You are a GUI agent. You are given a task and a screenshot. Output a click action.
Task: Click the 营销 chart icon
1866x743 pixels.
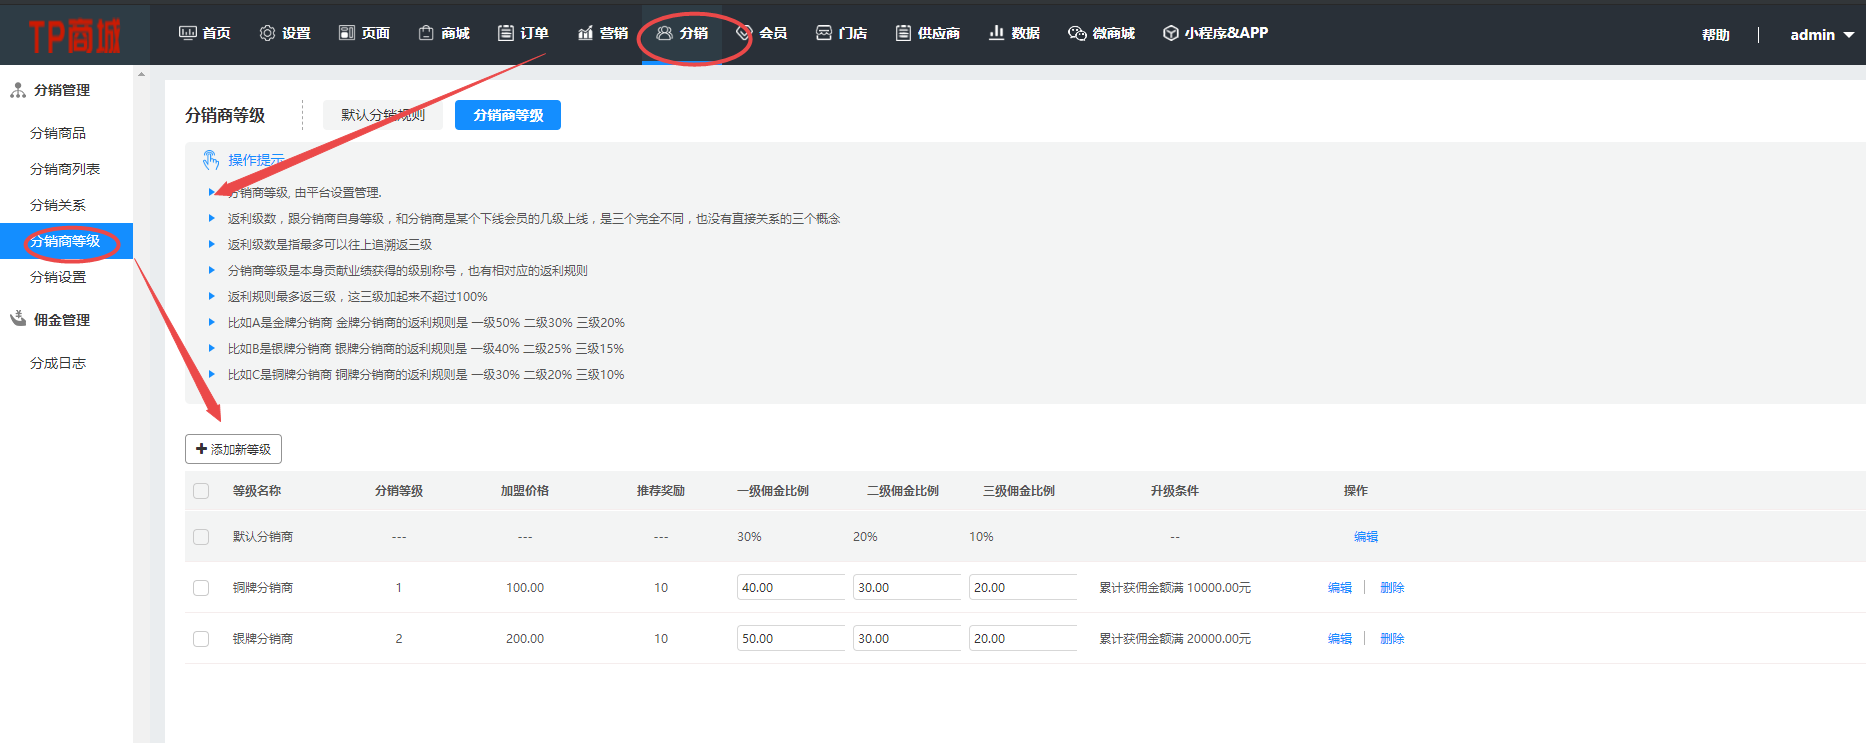click(x=586, y=33)
